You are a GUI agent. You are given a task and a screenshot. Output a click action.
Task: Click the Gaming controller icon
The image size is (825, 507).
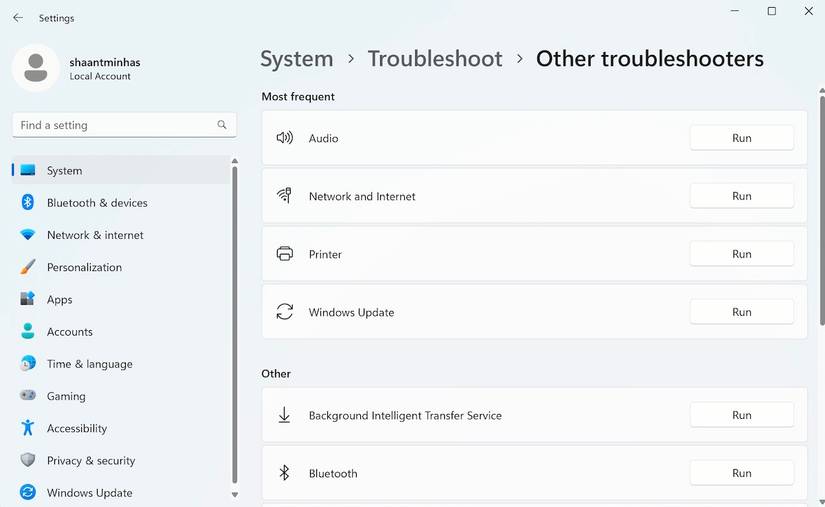pyautogui.click(x=28, y=395)
